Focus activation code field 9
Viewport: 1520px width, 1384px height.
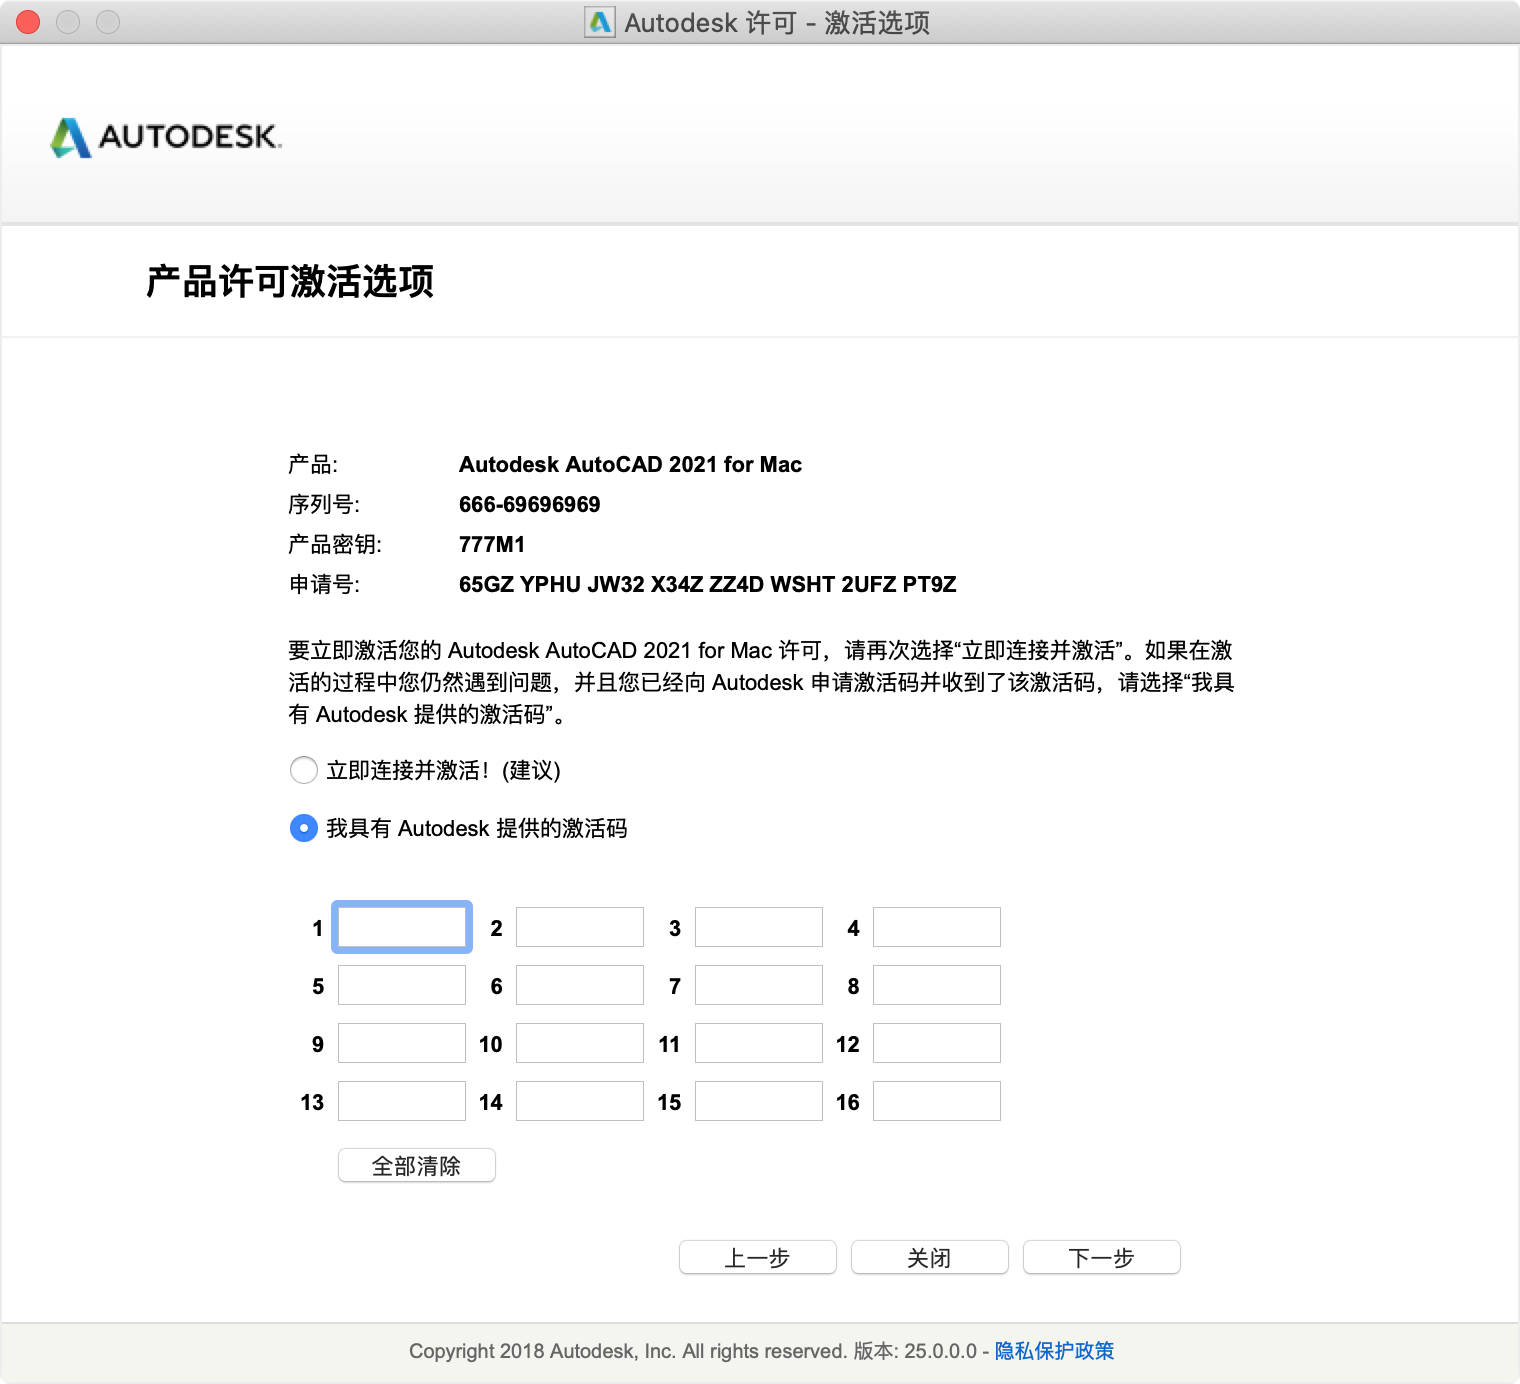pyautogui.click(x=402, y=1043)
